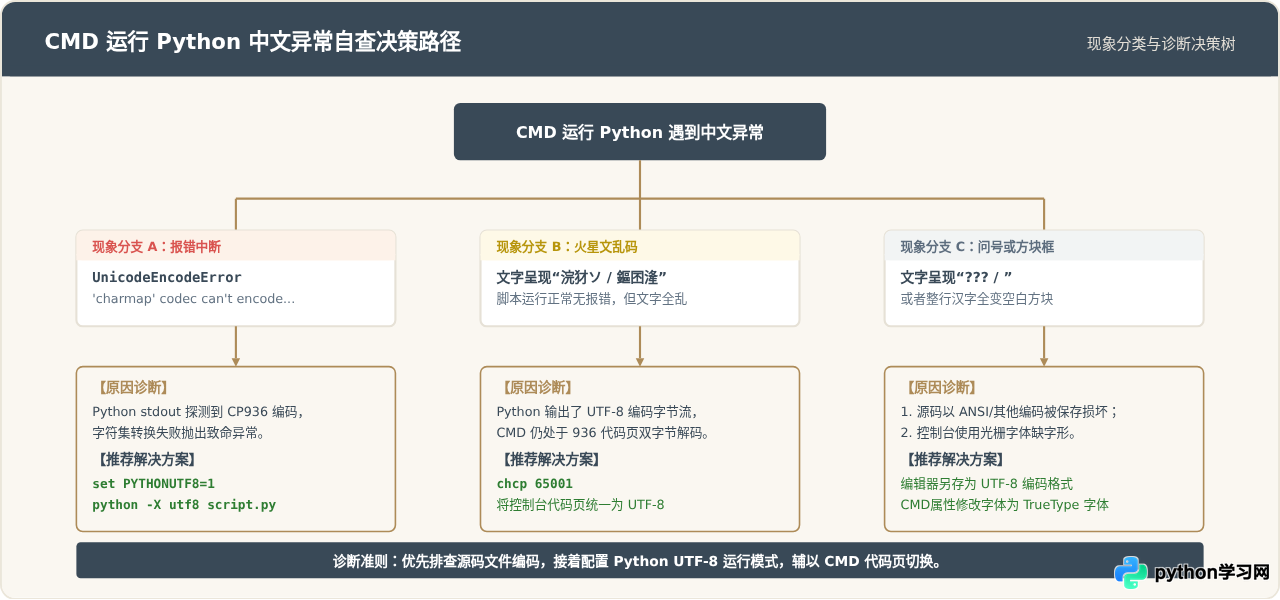Click the text '文字呈现“??? / ”'

(x=957, y=277)
